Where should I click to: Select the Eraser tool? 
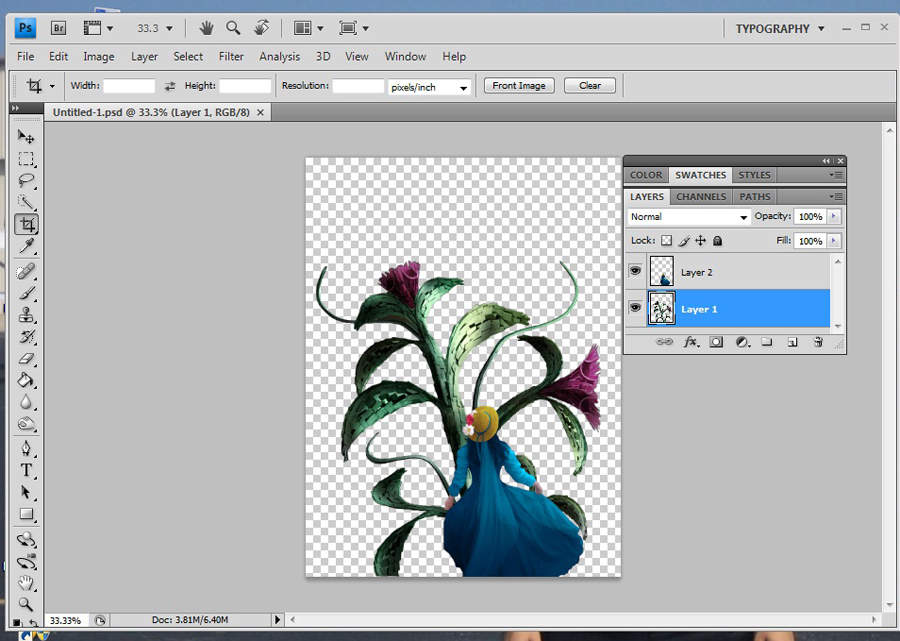pos(26,359)
